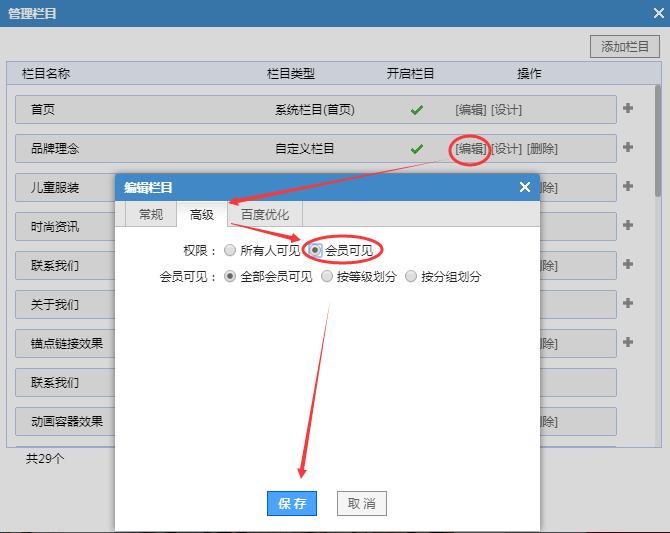Click [设计] link in the 品牌理念 row
Screen dimensions: 670x533
pos(506,149)
